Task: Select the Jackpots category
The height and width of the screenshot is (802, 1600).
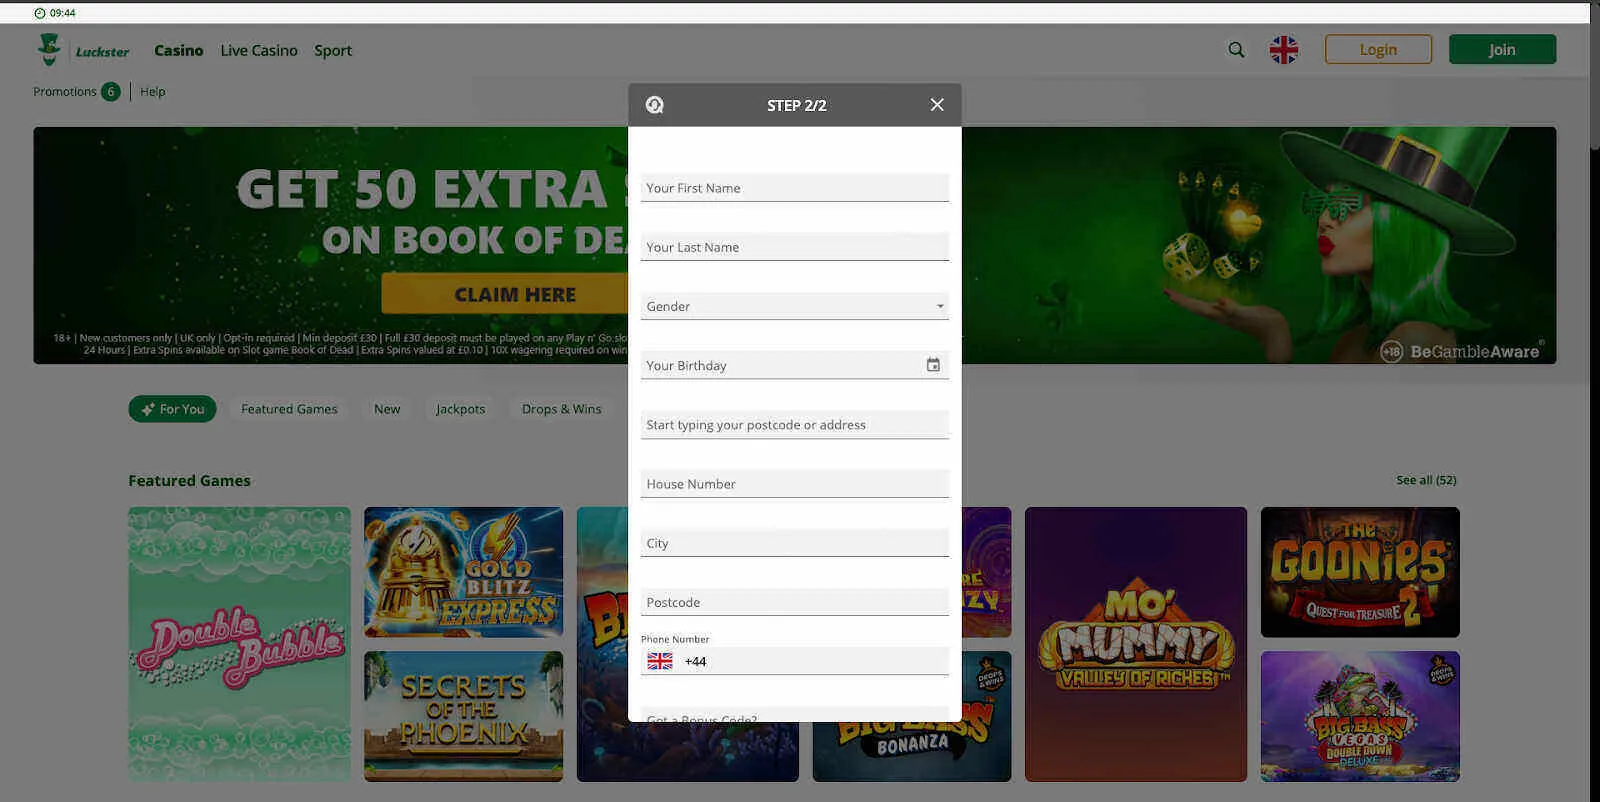Action: (460, 409)
